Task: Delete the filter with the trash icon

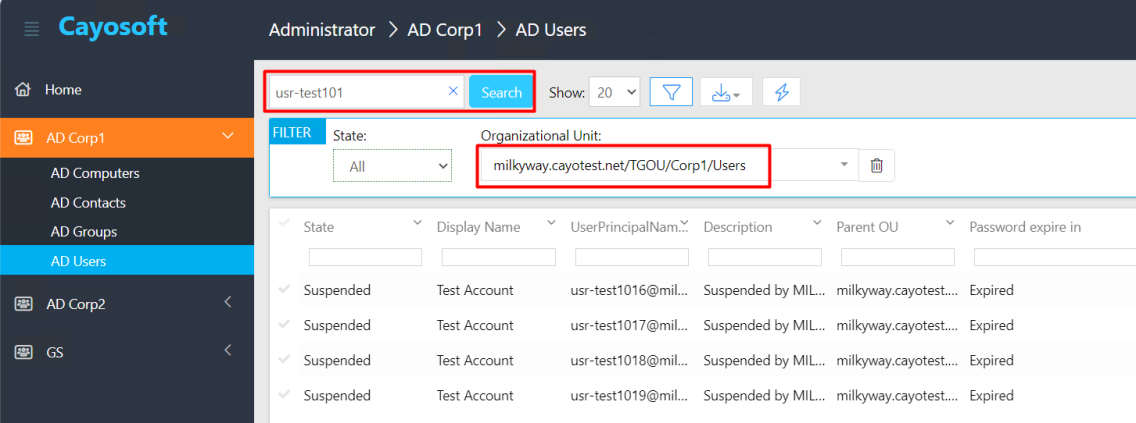Action: pyautogui.click(x=877, y=165)
